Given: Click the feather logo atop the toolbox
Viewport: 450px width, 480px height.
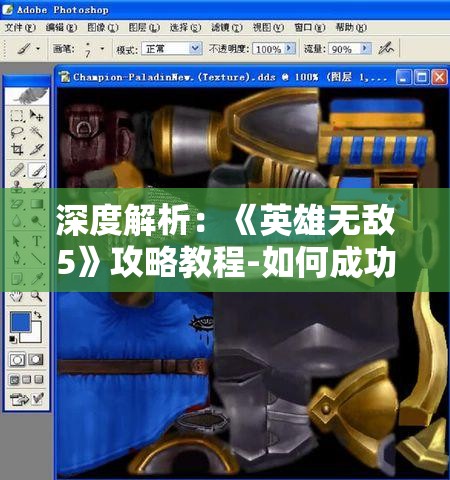Looking at the screenshot, I should point(27,96).
